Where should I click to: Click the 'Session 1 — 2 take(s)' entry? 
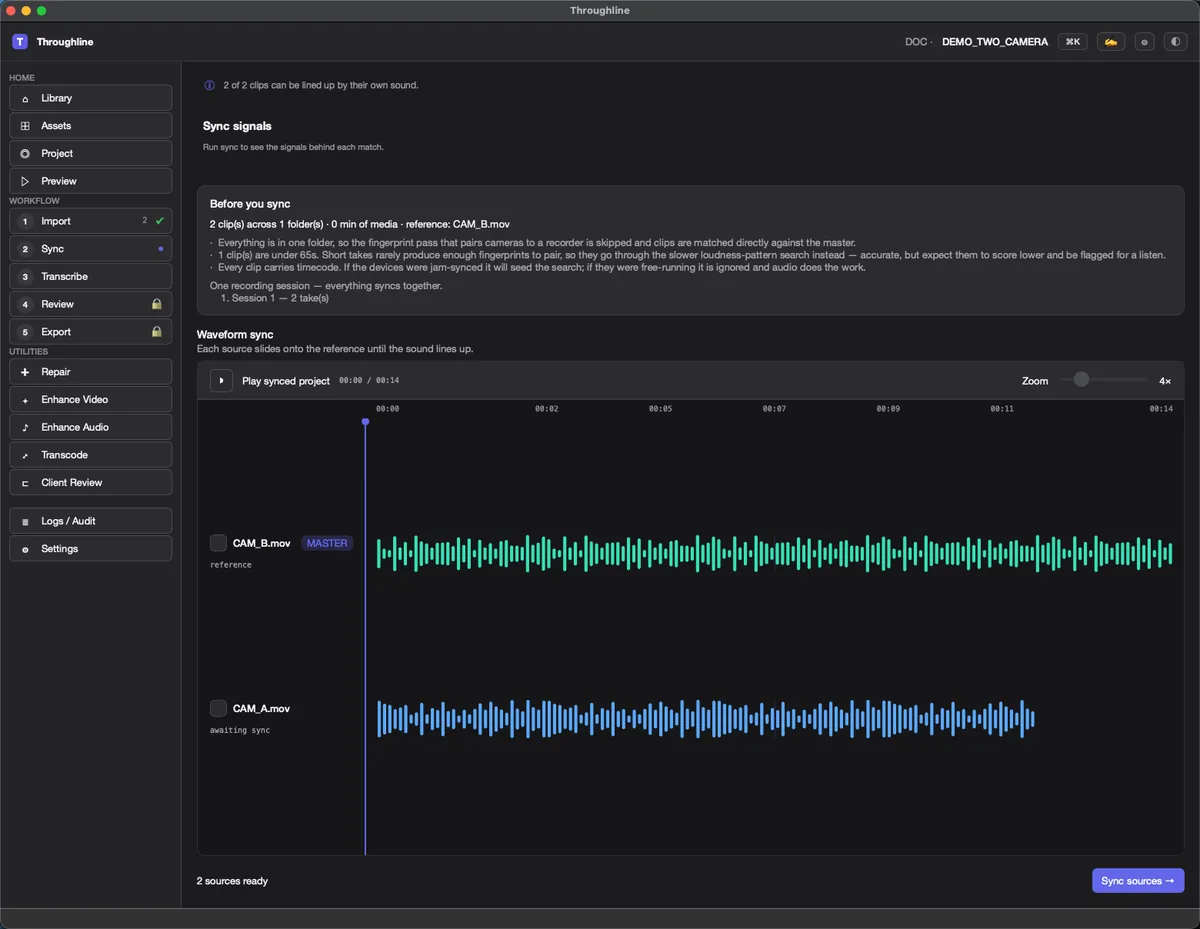click(274, 298)
